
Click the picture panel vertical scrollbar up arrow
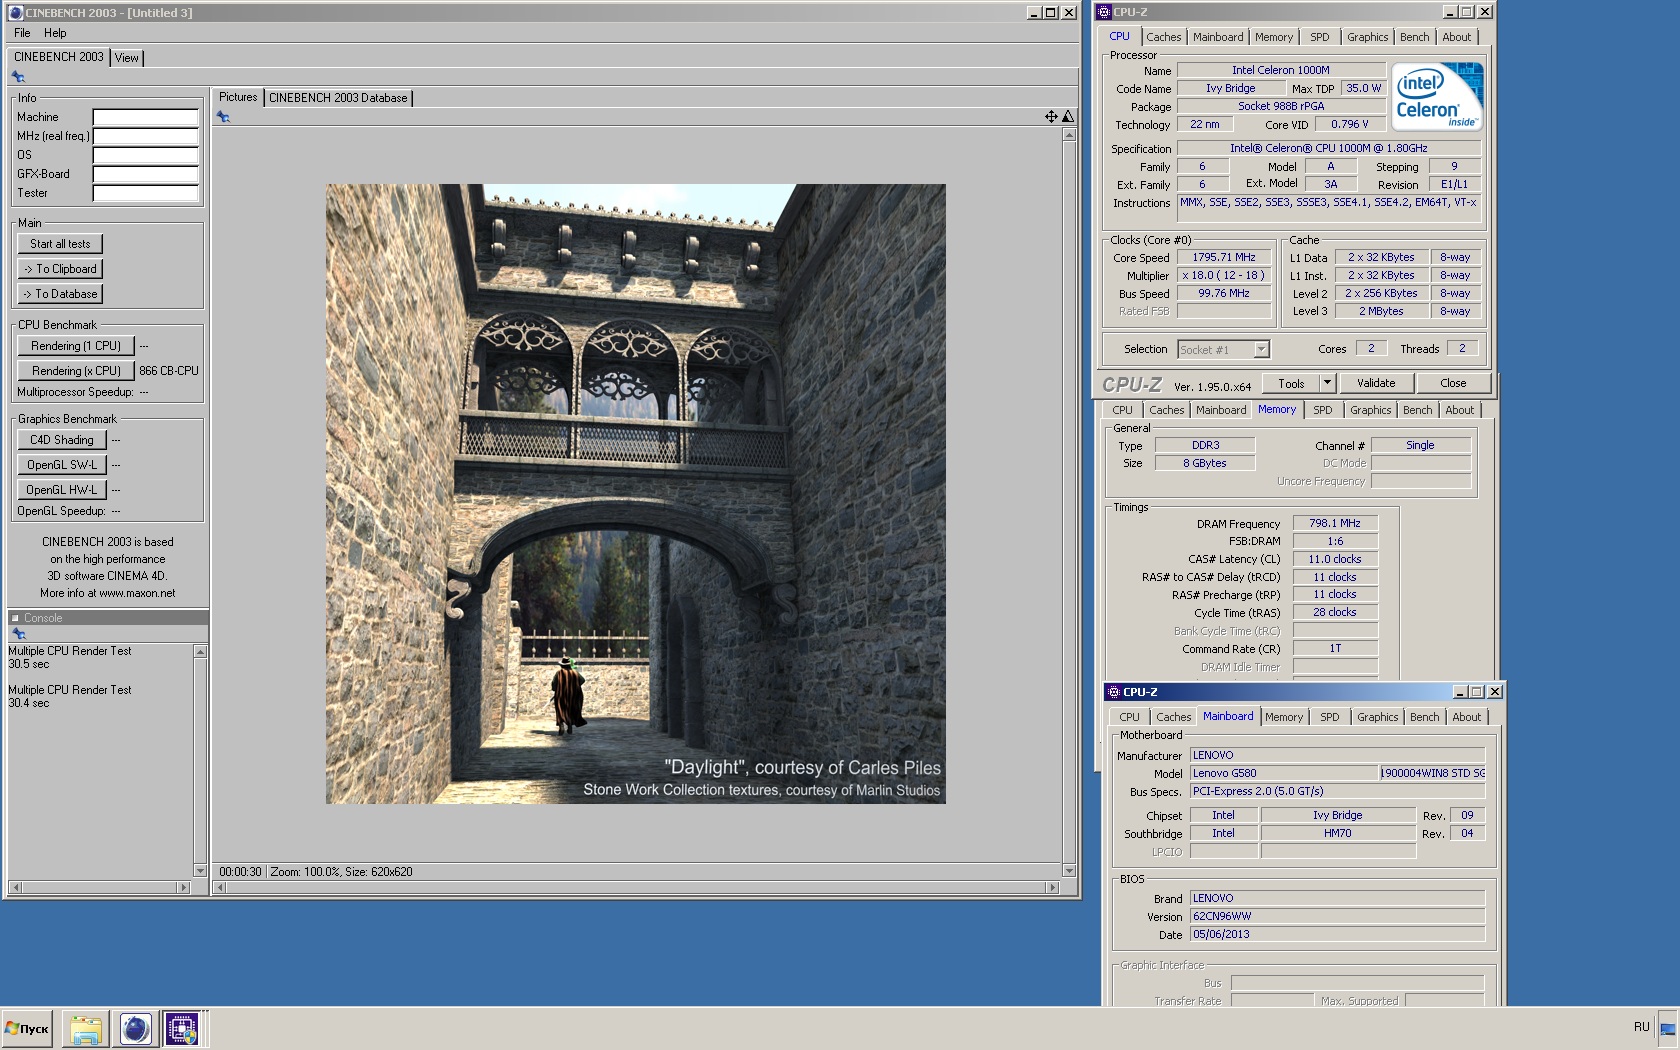point(1069,134)
